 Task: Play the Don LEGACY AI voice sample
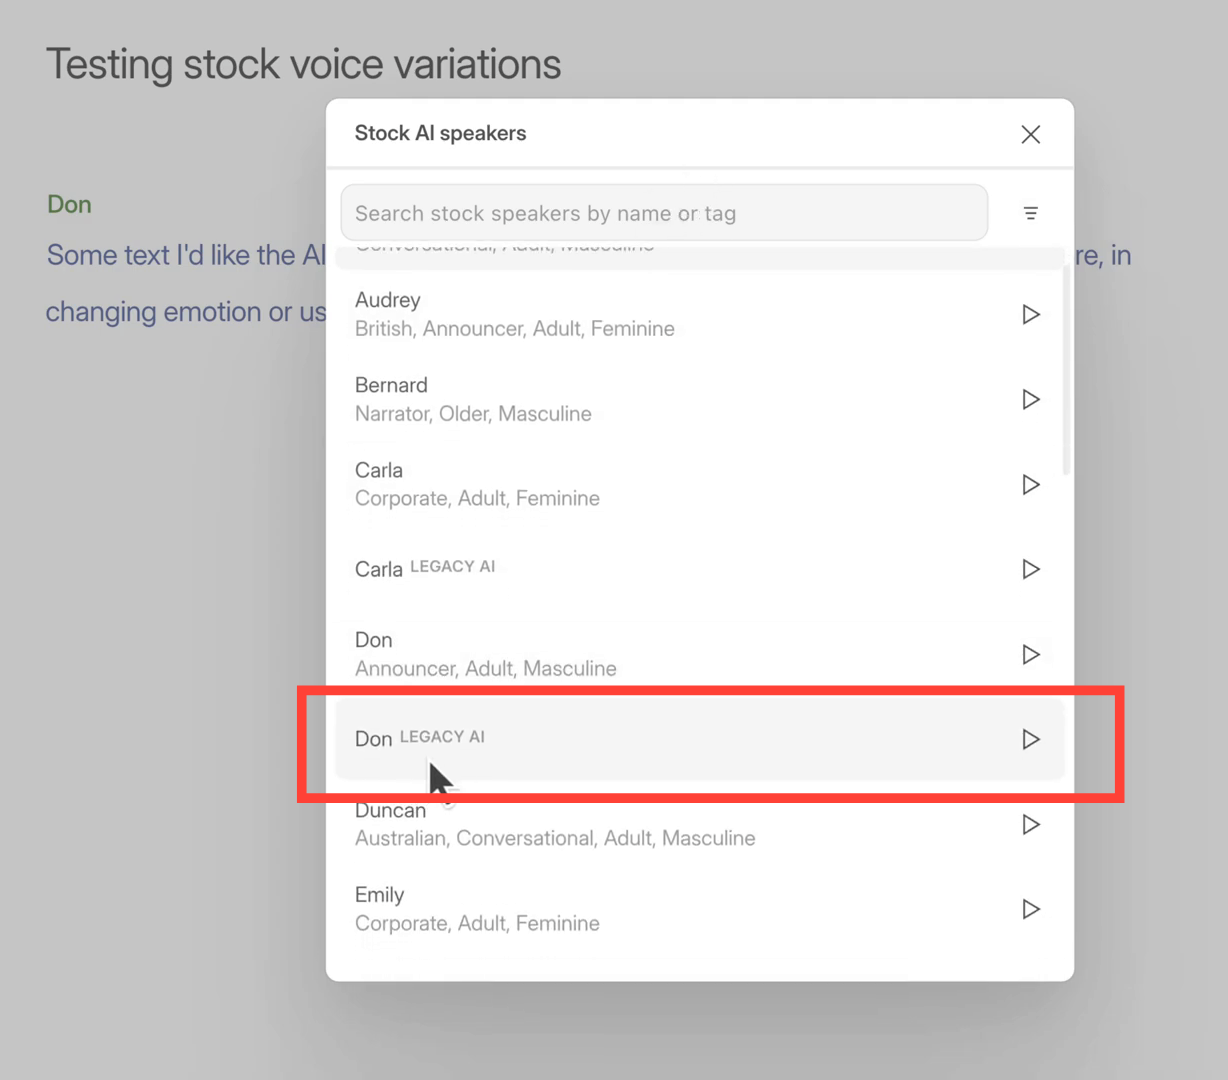click(1031, 740)
